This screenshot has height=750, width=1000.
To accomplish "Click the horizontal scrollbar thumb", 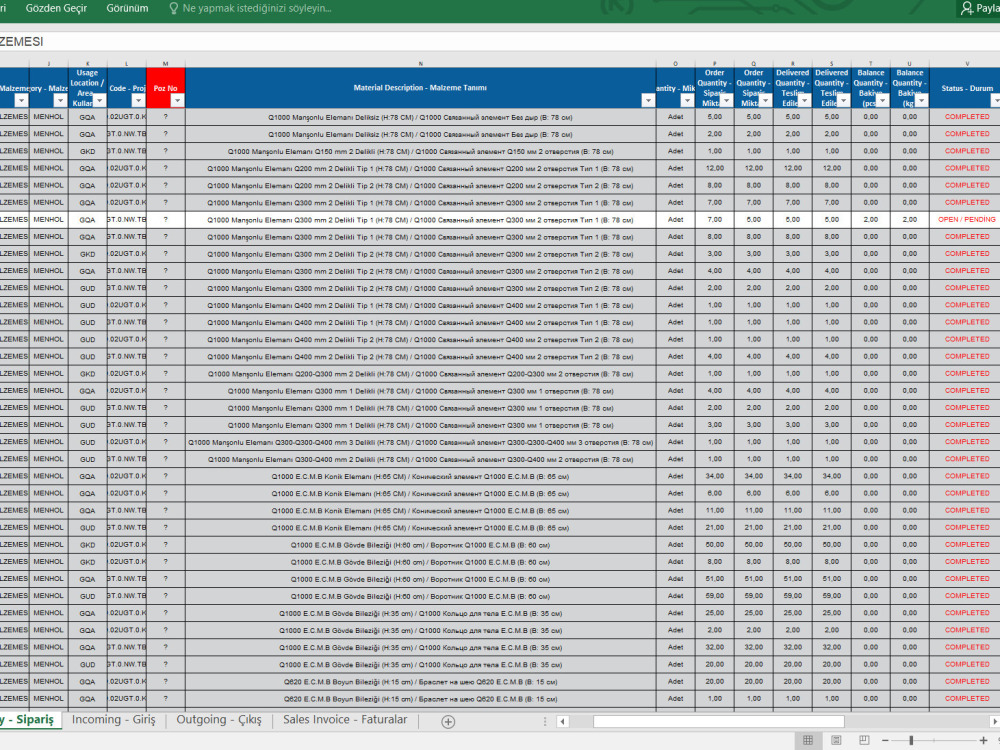I will point(719,721).
